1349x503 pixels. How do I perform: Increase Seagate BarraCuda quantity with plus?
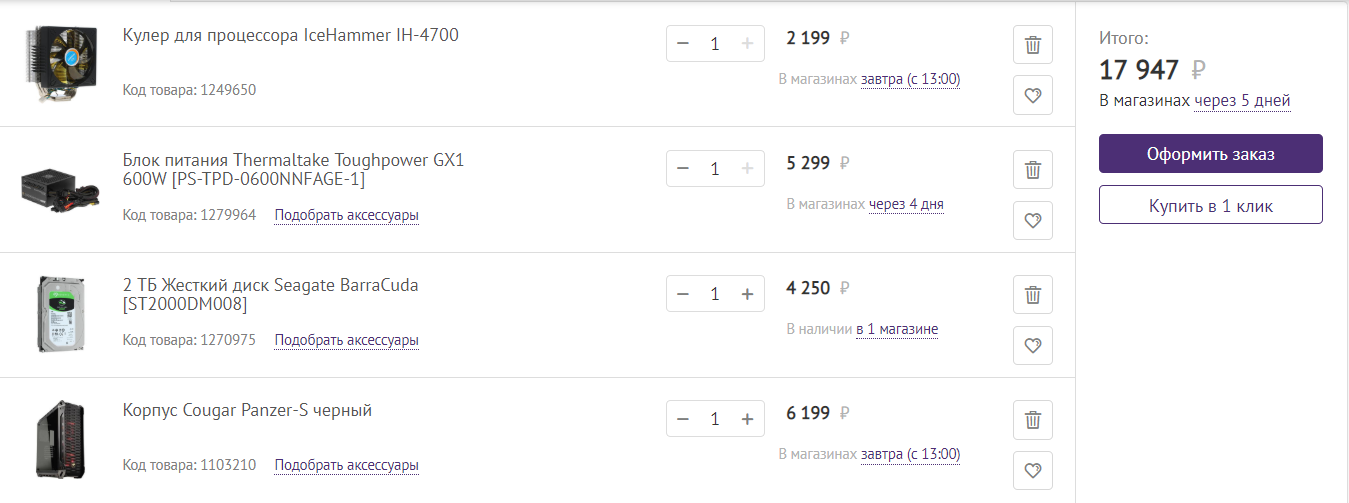pyautogui.click(x=746, y=294)
